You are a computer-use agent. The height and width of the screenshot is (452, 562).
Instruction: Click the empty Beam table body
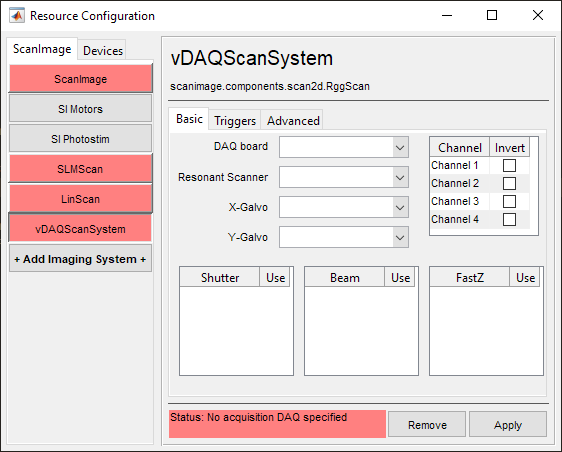[x=361, y=330]
